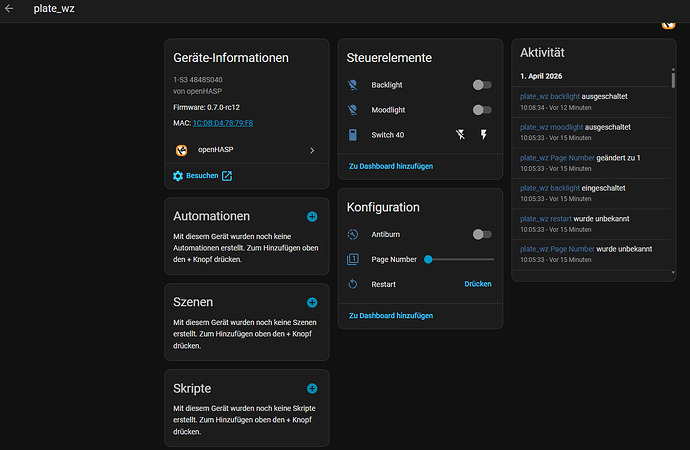Image resolution: width=690 pixels, height=450 pixels.
Task: Click the orange openHASP logo at top right
Action: coord(668,25)
